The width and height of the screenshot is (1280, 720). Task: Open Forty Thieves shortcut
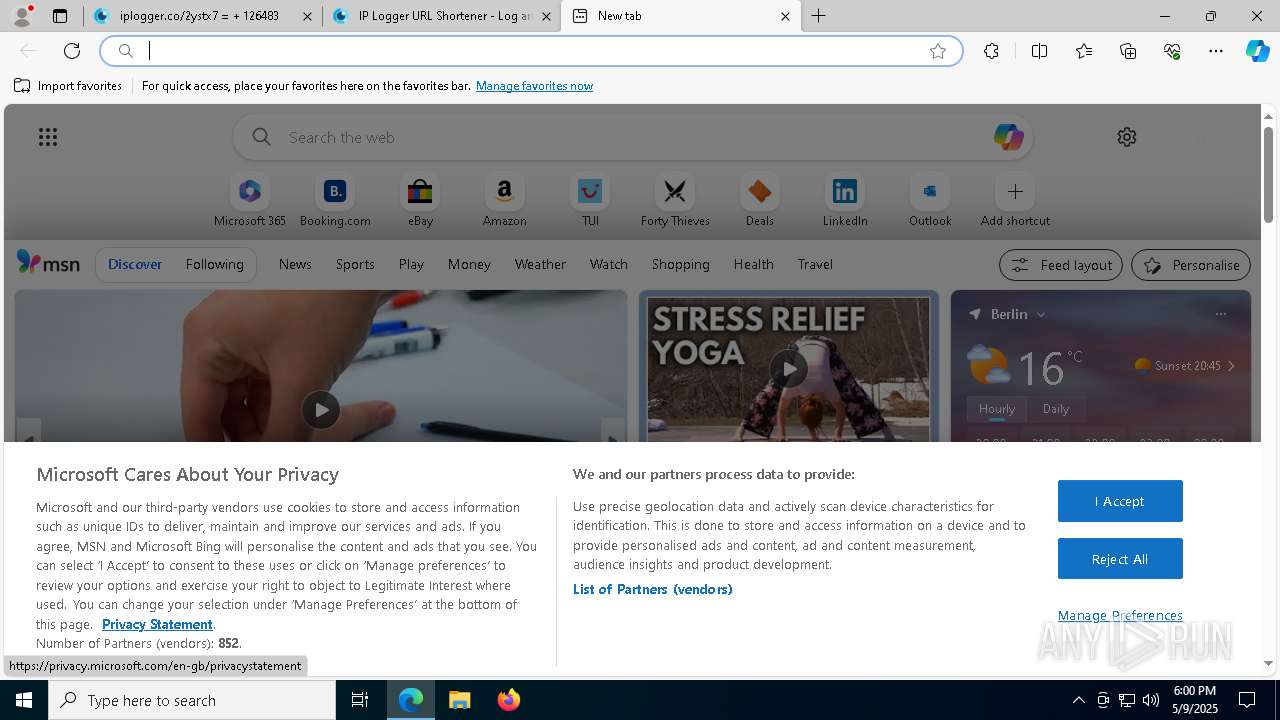coord(675,201)
